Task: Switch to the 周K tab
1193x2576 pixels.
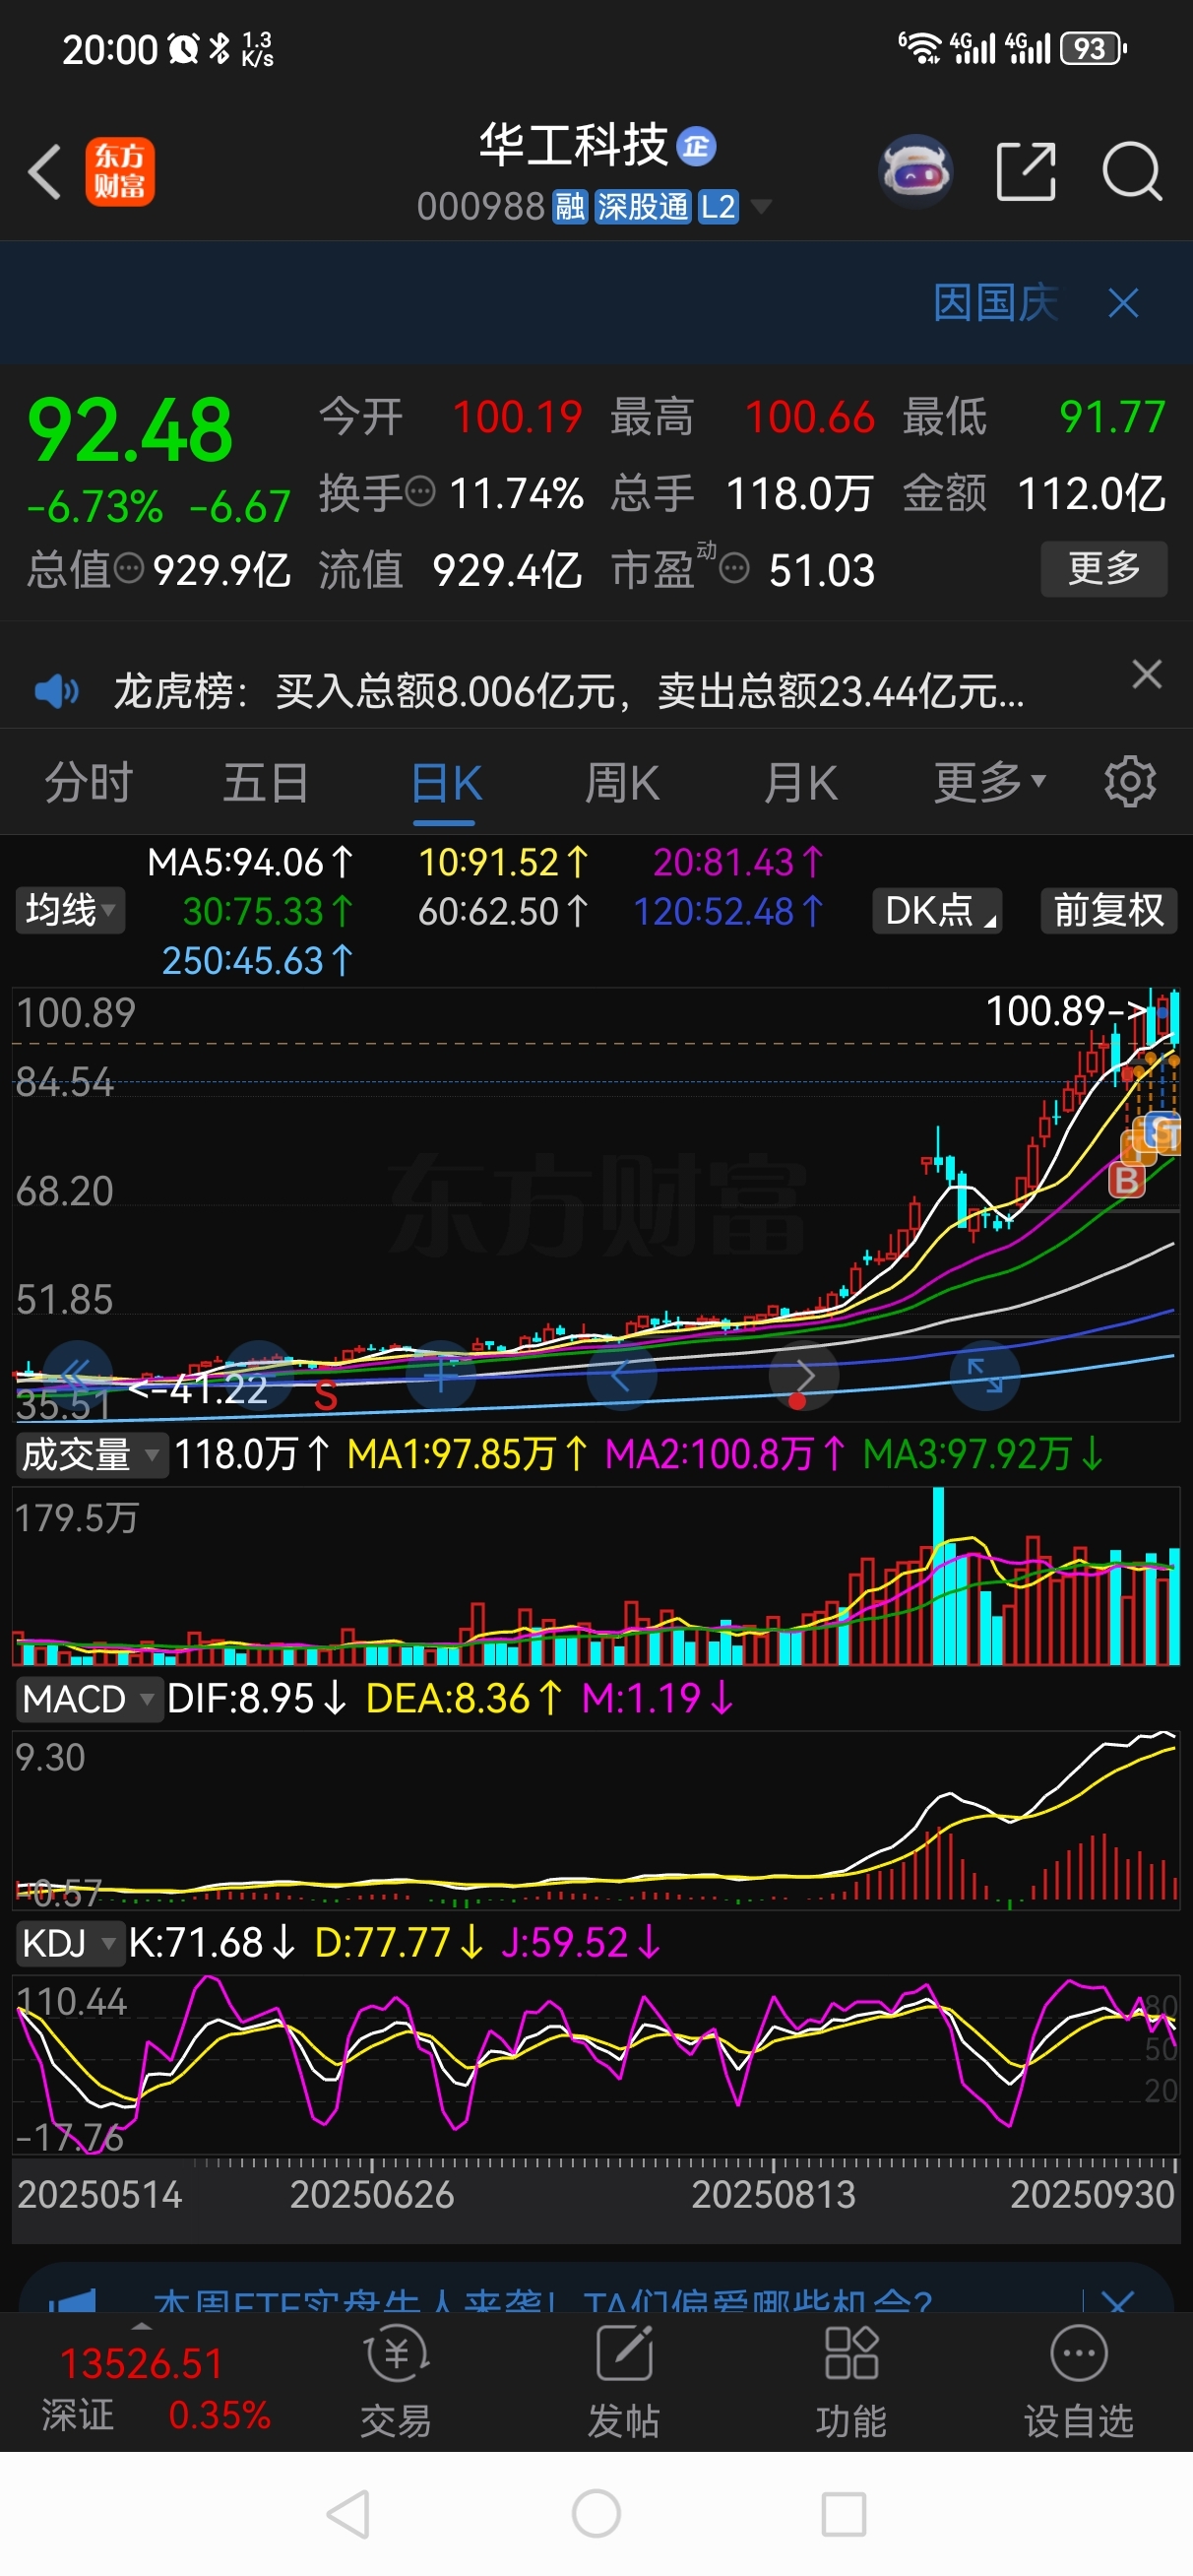Action: pyautogui.click(x=622, y=783)
